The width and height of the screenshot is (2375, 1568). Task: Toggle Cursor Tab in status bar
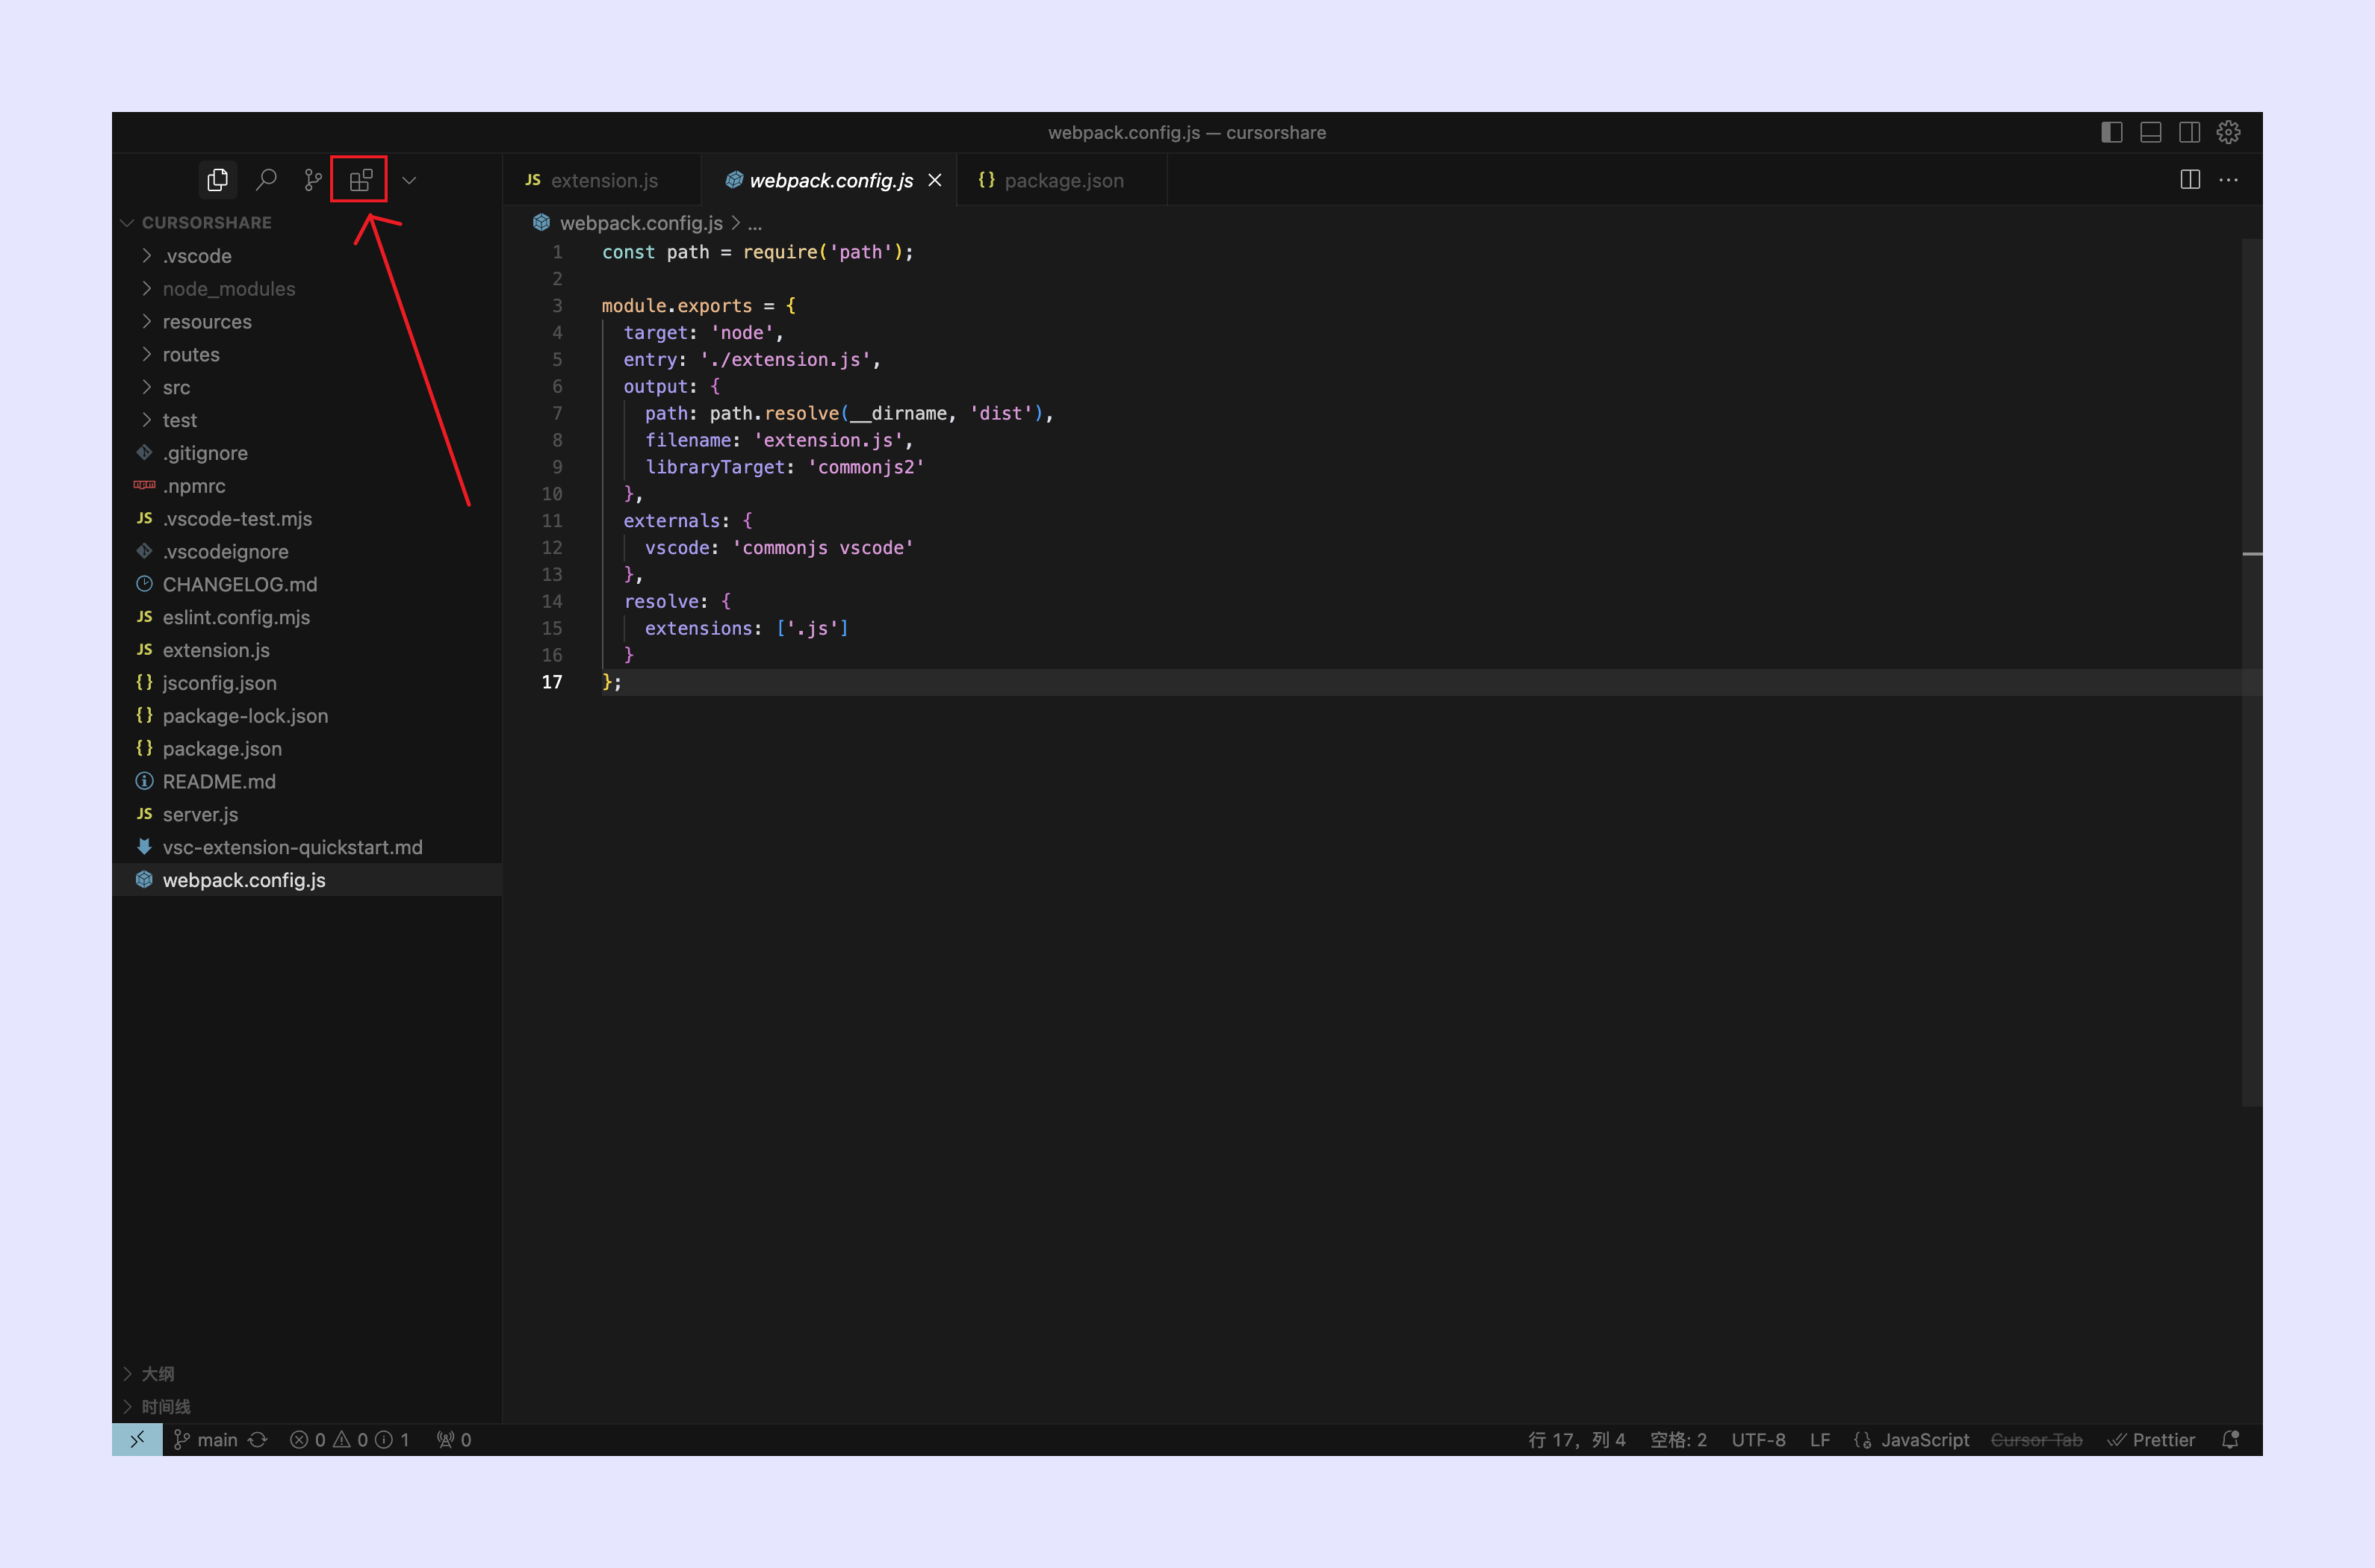2036,1440
